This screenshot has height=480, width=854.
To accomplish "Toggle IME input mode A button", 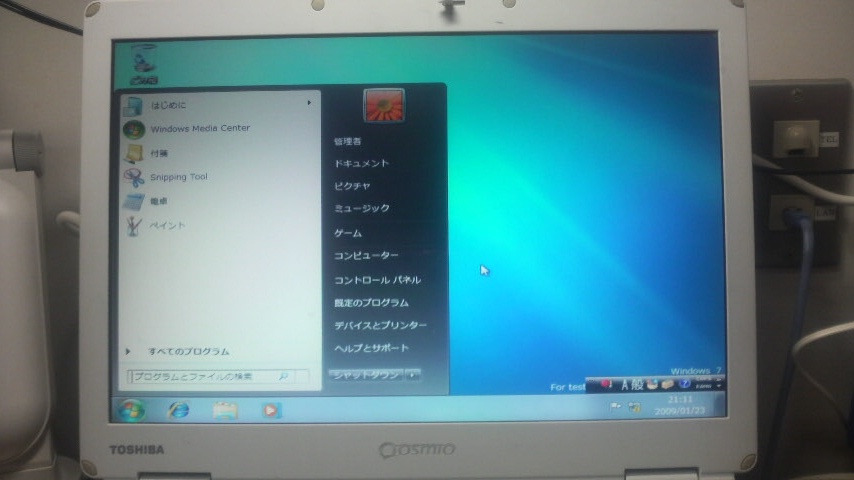I will [626, 385].
